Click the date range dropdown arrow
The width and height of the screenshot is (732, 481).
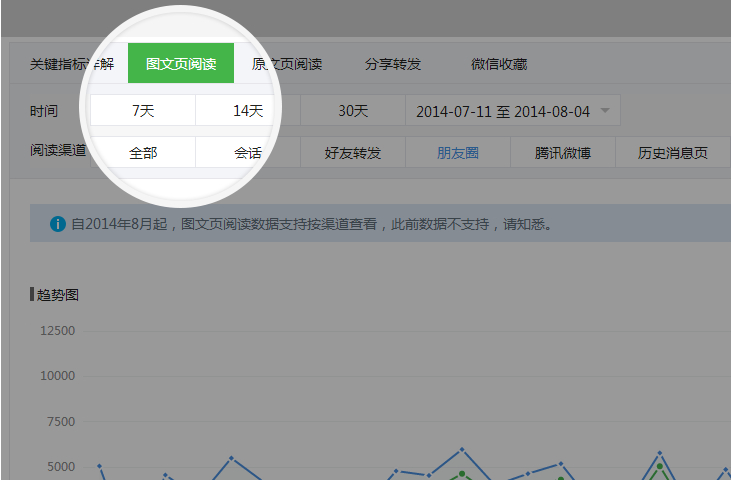tap(605, 111)
